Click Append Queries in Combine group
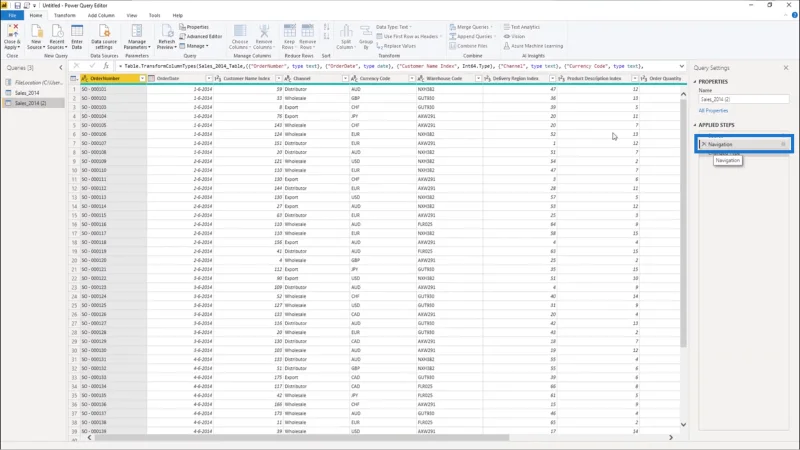This screenshot has width=800, height=450. 472,37
